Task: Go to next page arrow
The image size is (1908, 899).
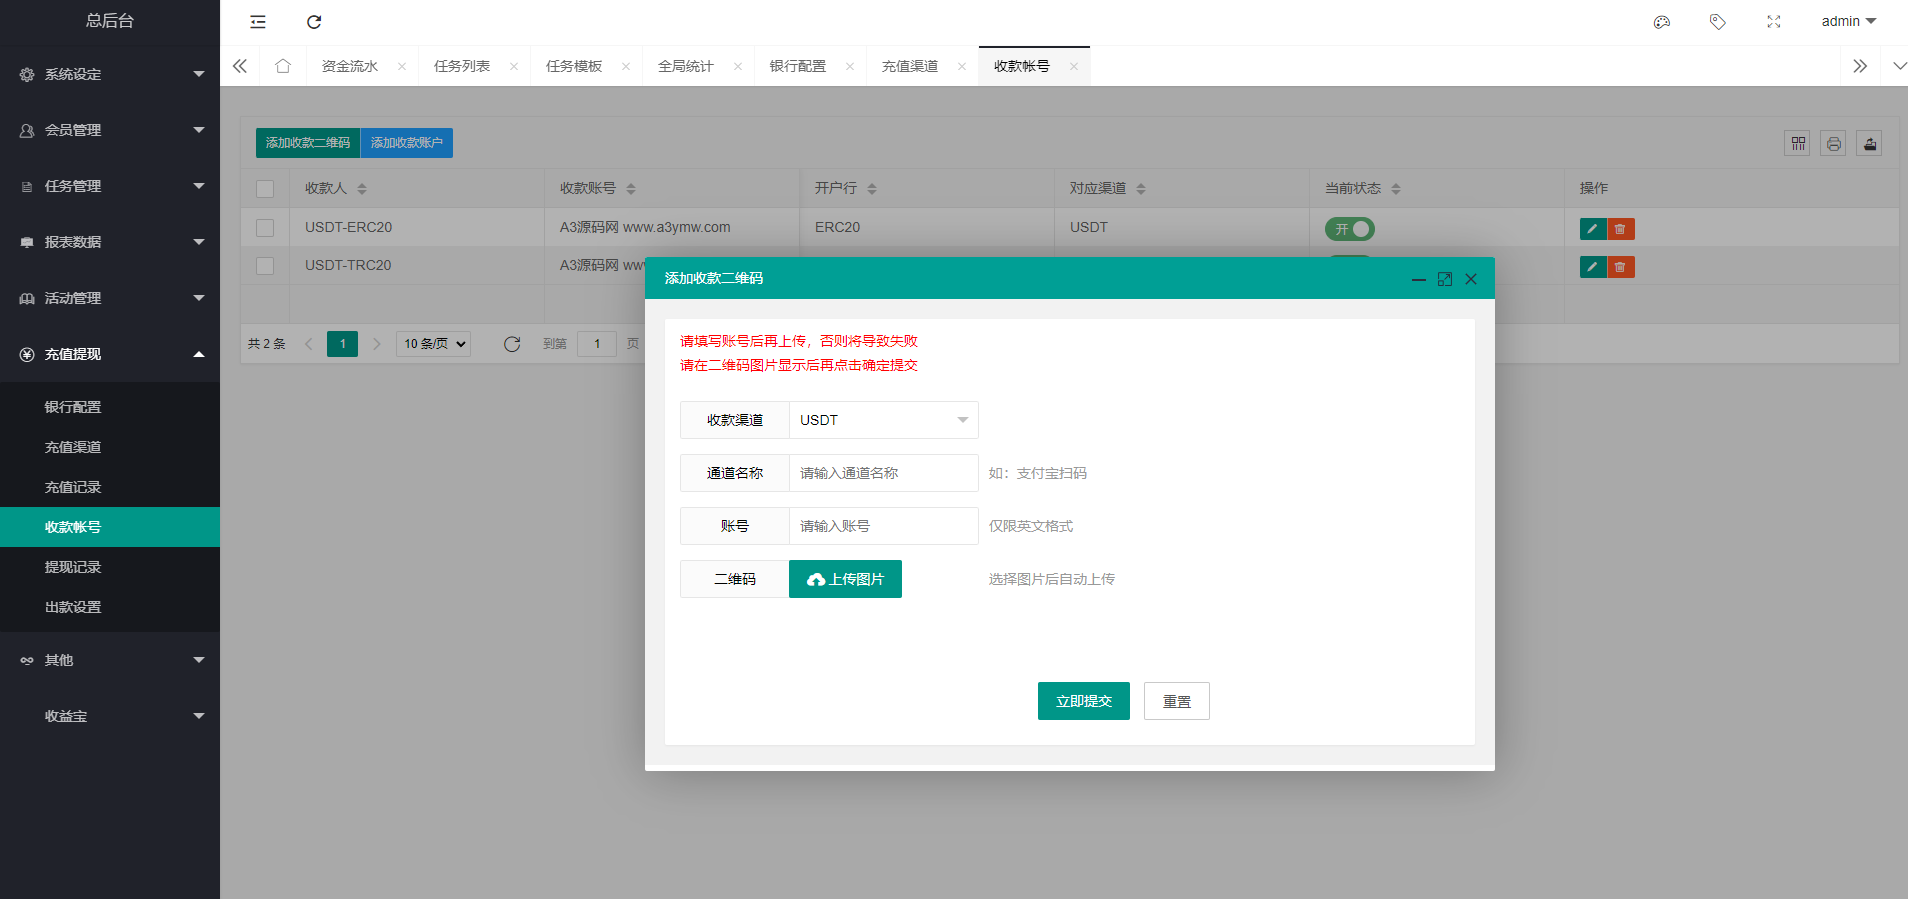Action: point(377,344)
